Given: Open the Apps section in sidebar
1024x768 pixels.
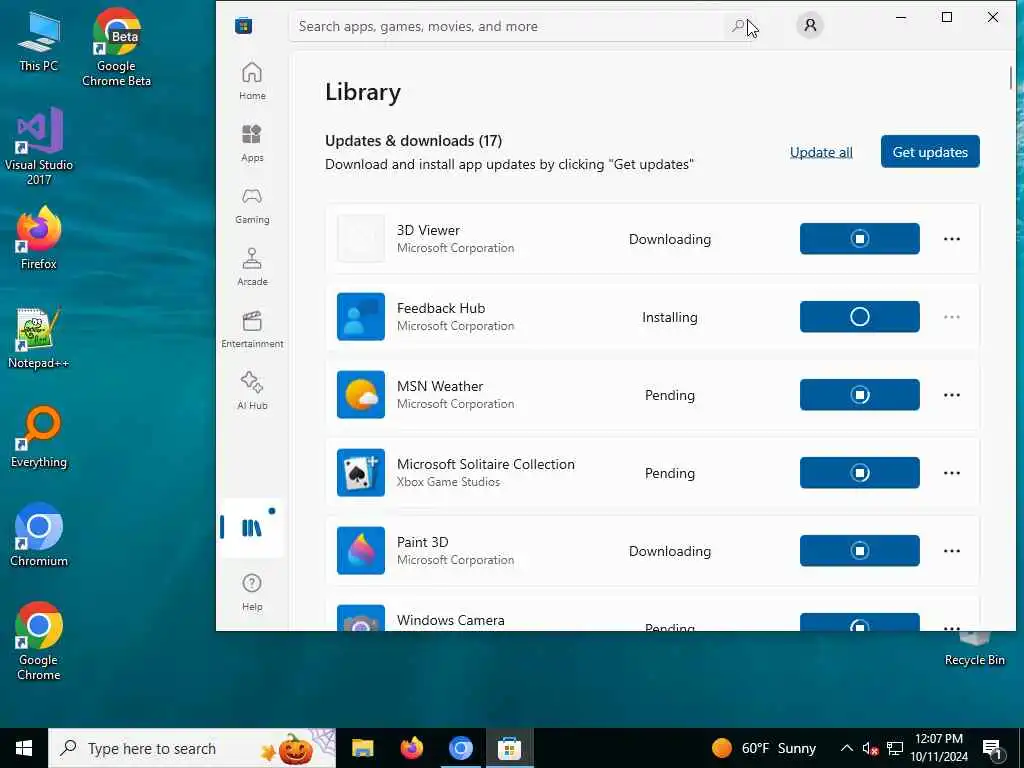Looking at the screenshot, I should pyautogui.click(x=252, y=144).
